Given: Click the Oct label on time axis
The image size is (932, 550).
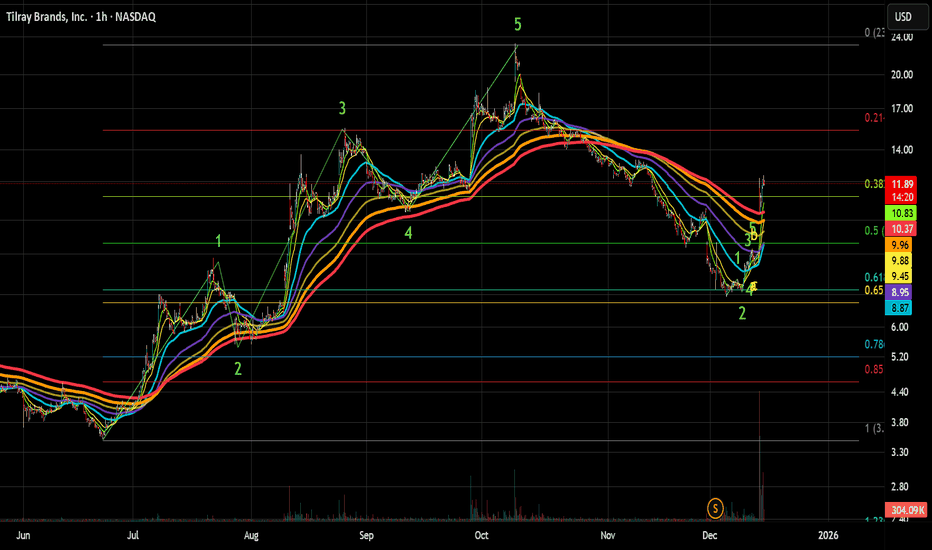Looking at the screenshot, I should [x=481, y=535].
